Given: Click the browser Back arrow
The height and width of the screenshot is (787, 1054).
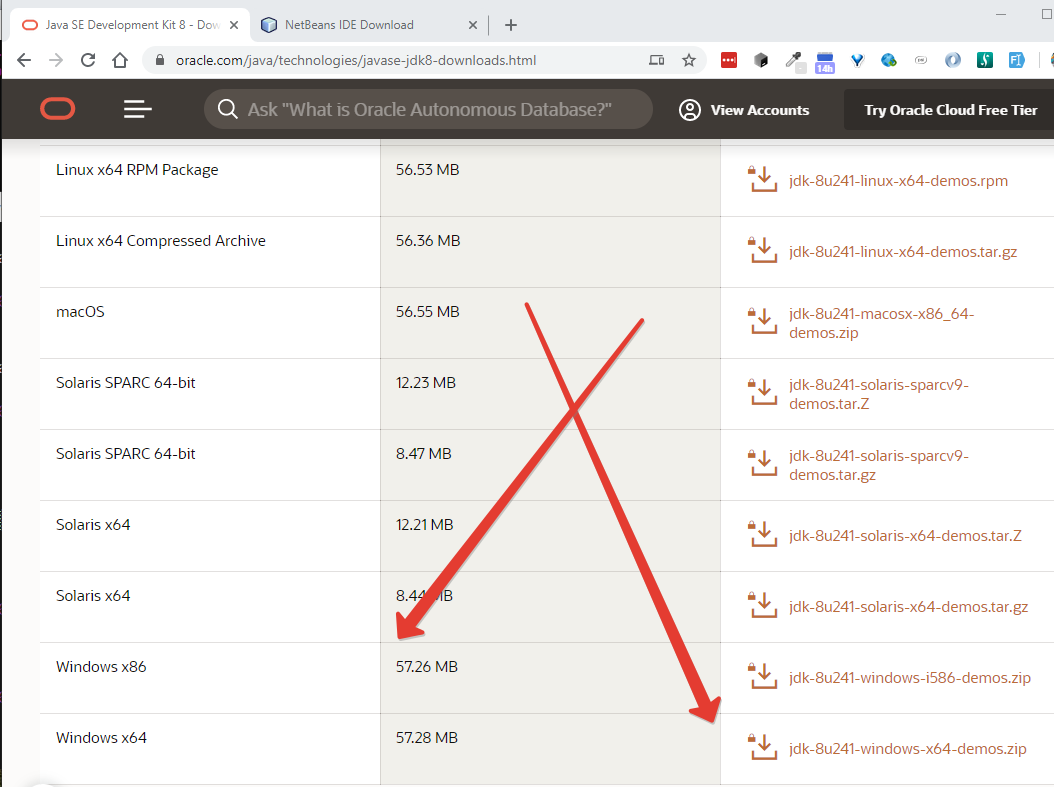Looking at the screenshot, I should click(24, 60).
